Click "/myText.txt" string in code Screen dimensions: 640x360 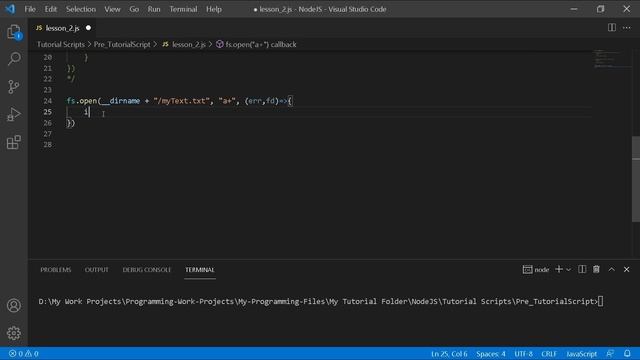tap(181, 101)
